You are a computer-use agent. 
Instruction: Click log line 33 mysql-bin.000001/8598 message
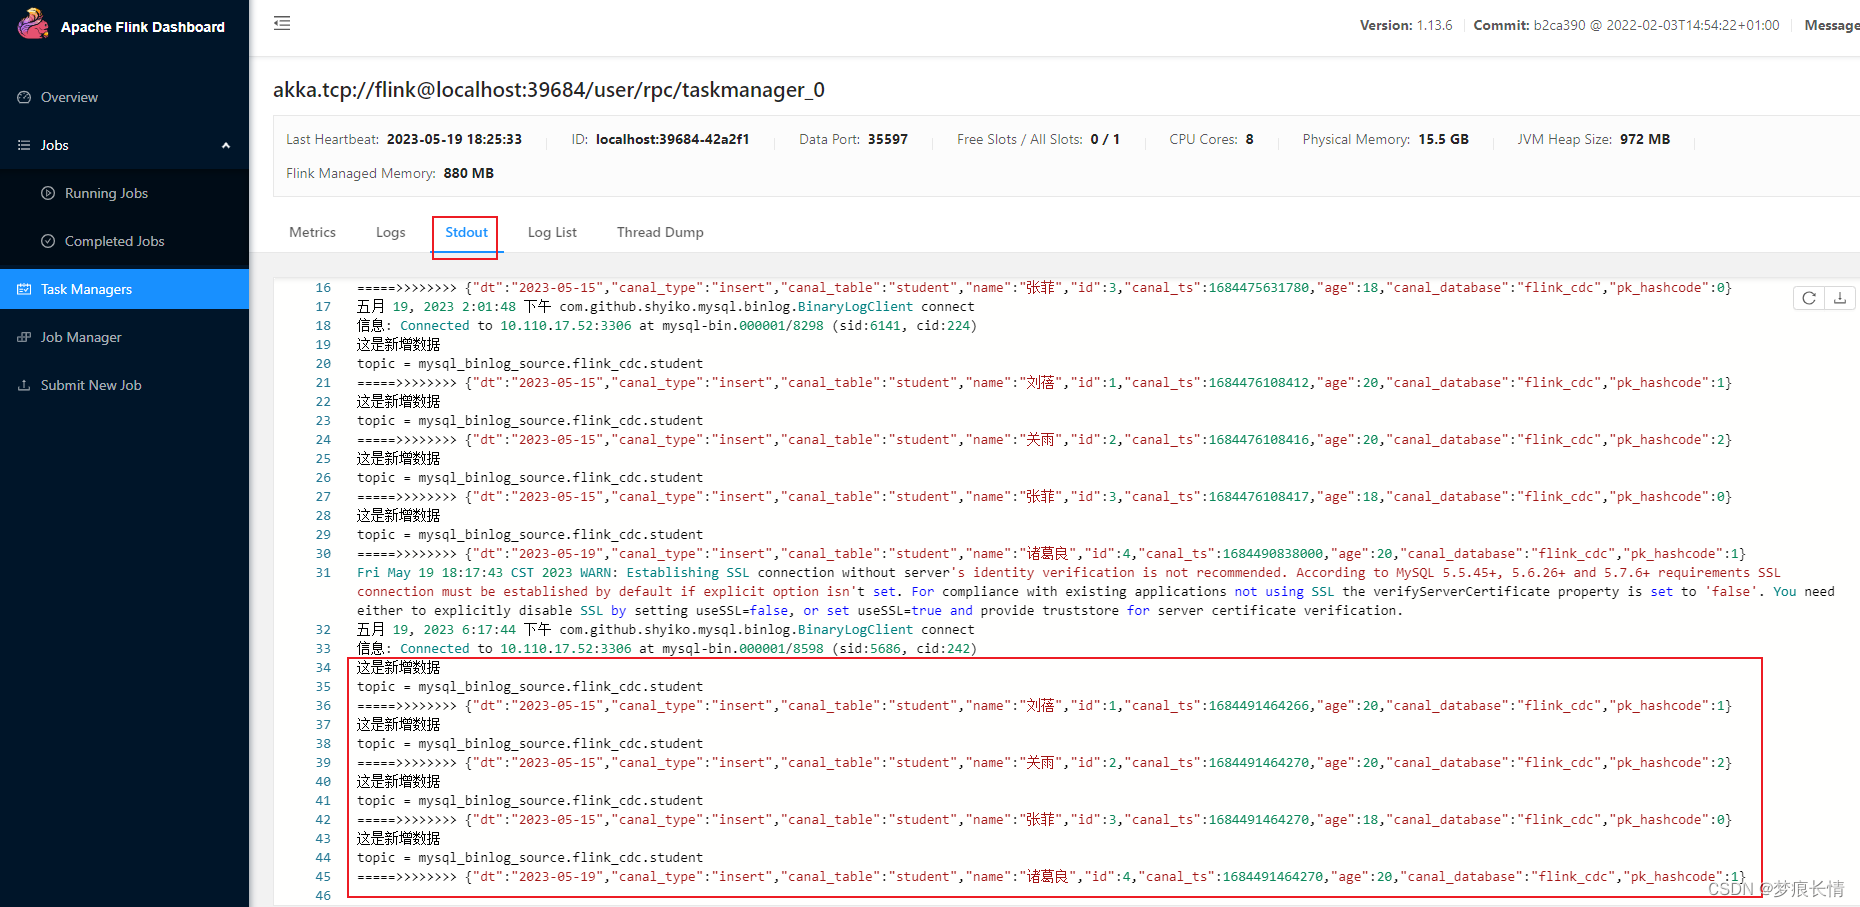(667, 649)
